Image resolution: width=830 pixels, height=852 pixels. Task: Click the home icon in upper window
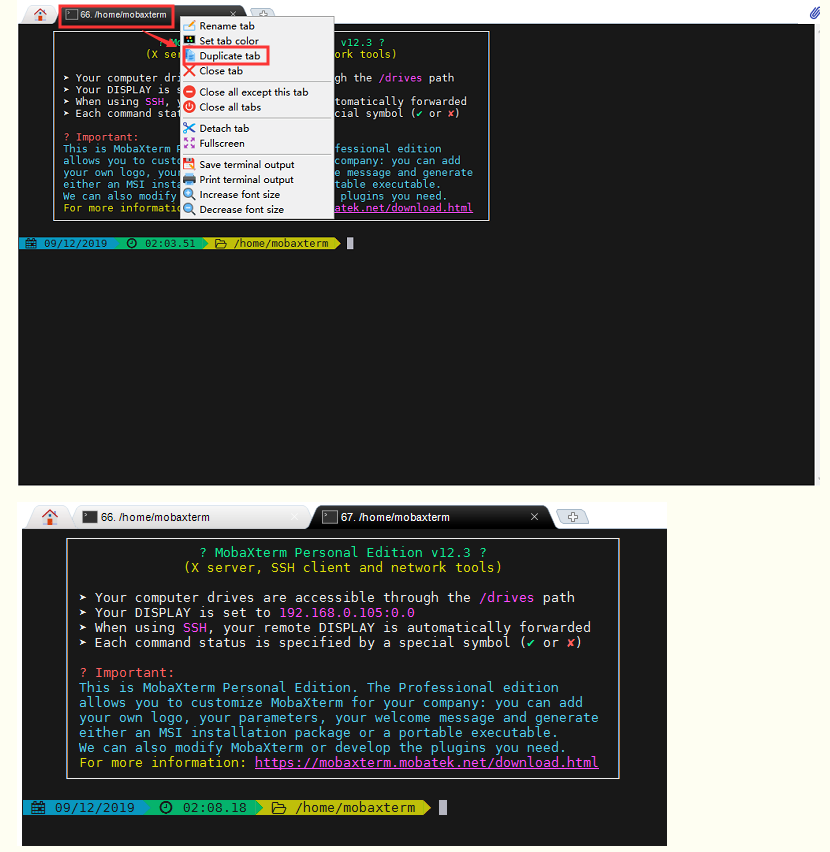pyautogui.click(x=40, y=14)
